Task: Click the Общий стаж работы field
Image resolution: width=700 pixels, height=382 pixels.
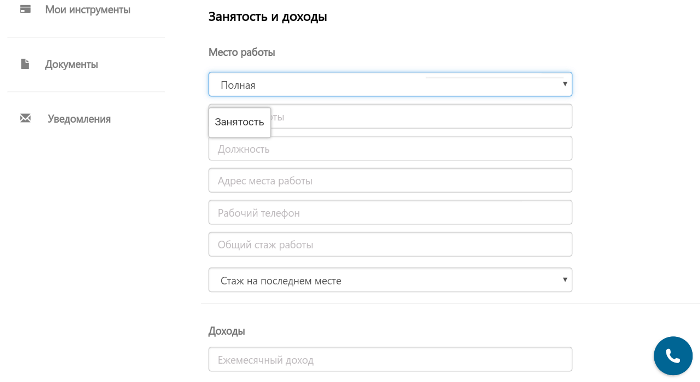Action: [x=390, y=245]
